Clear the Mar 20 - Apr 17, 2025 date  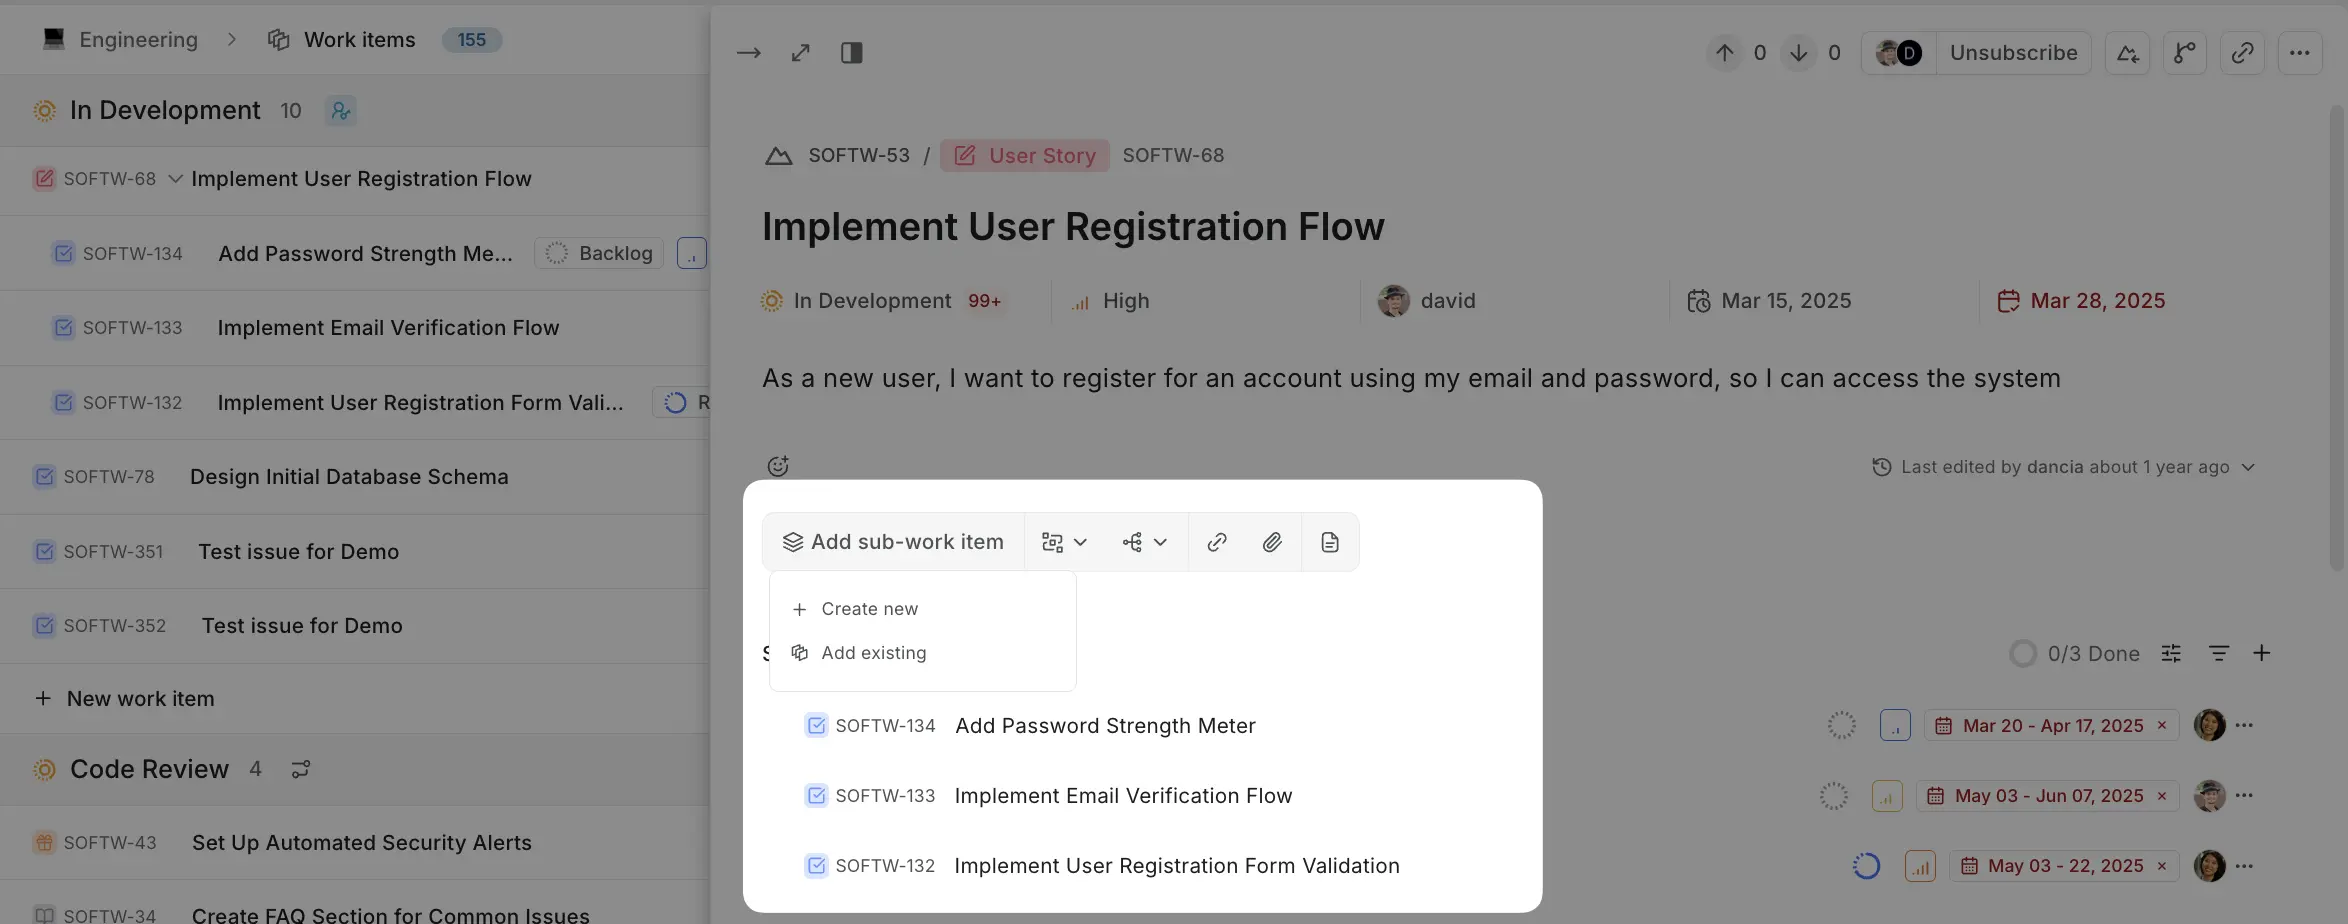click(2162, 726)
